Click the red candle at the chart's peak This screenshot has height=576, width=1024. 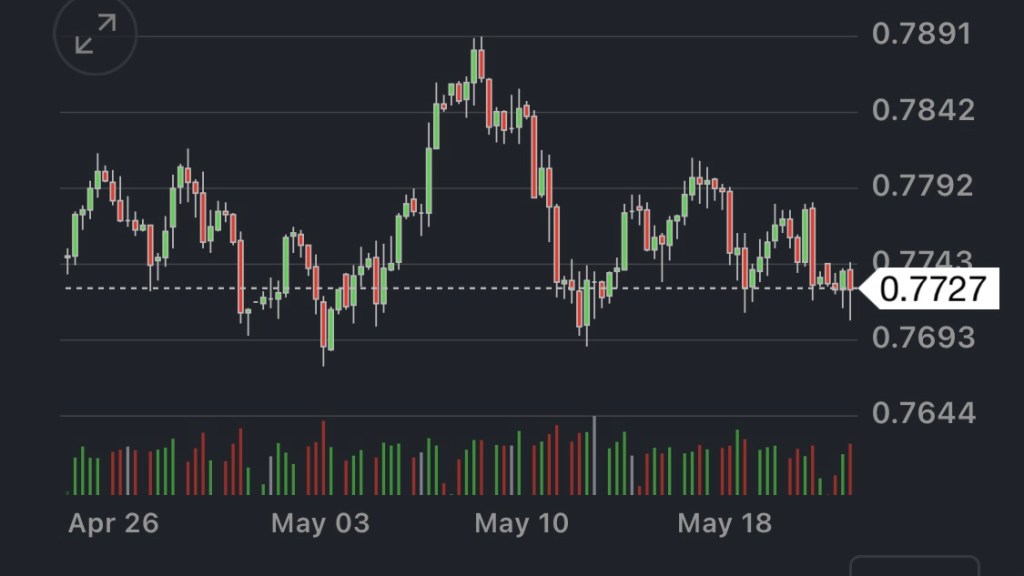coord(482,64)
